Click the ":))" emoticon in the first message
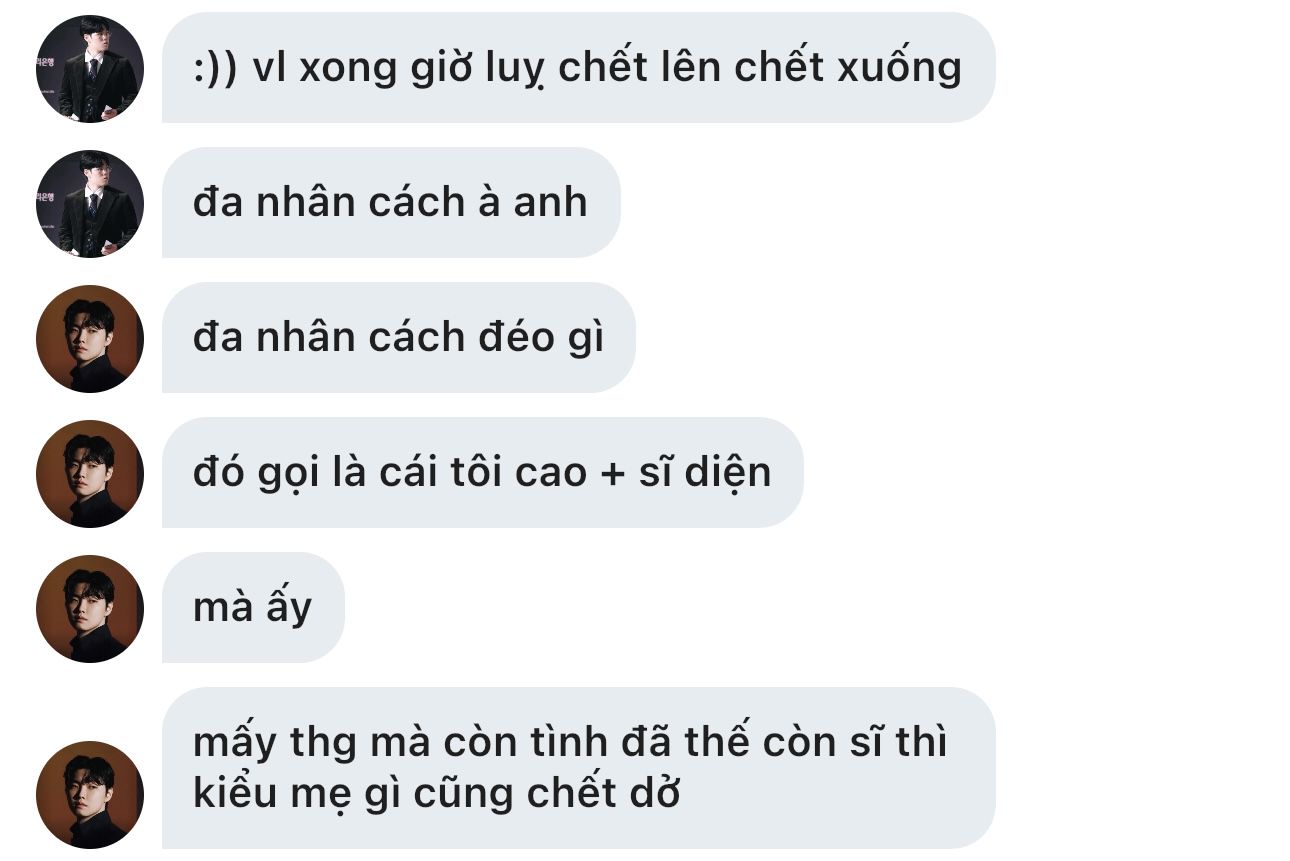 [214, 68]
